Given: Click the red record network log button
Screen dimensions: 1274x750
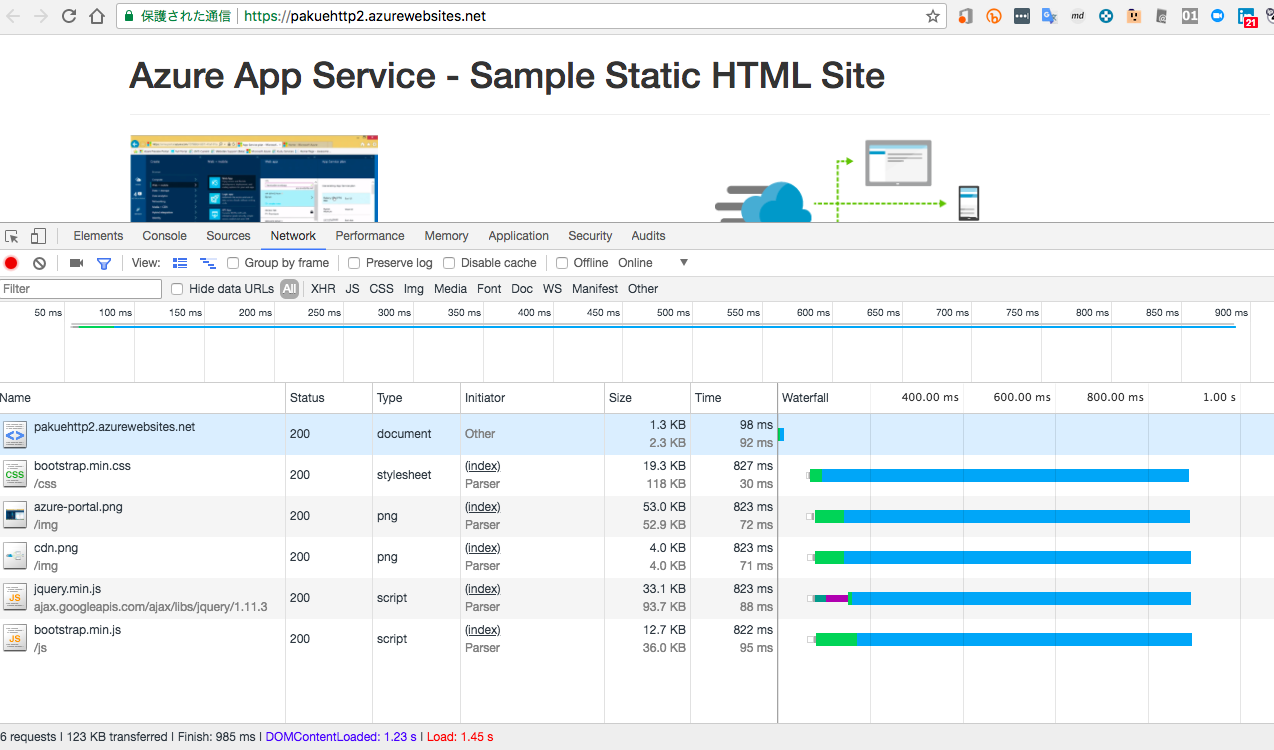Looking at the screenshot, I should (x=11, y=263).
